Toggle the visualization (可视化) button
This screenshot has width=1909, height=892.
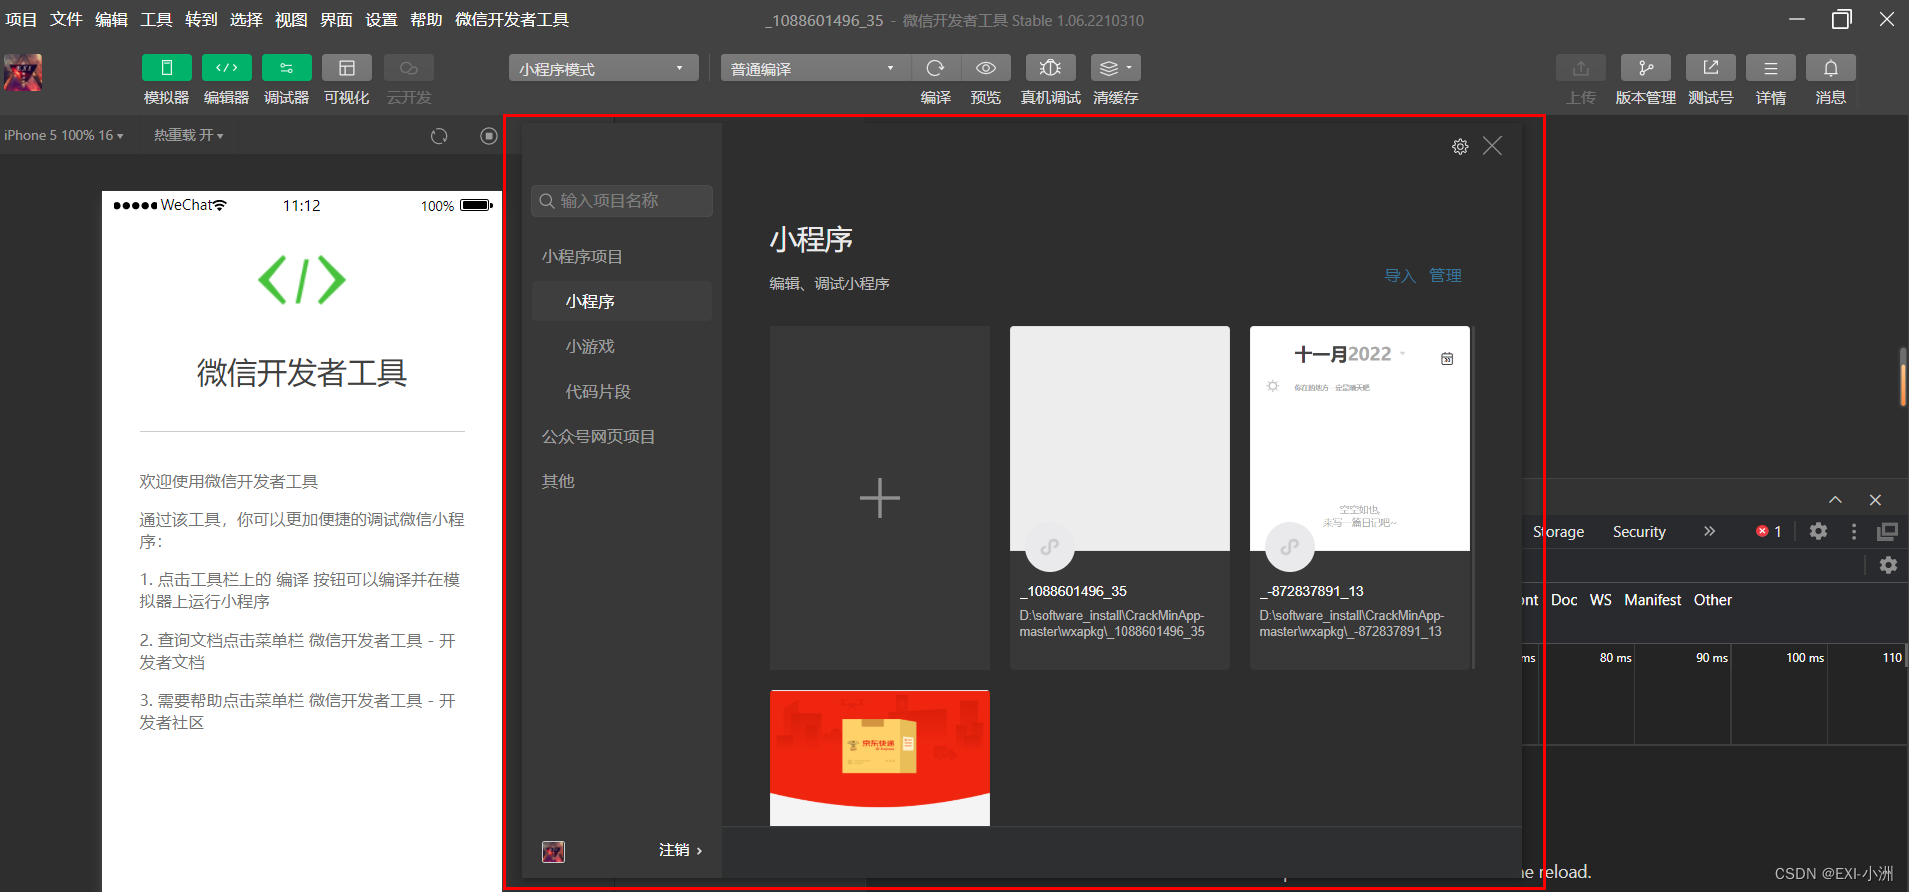347,68
